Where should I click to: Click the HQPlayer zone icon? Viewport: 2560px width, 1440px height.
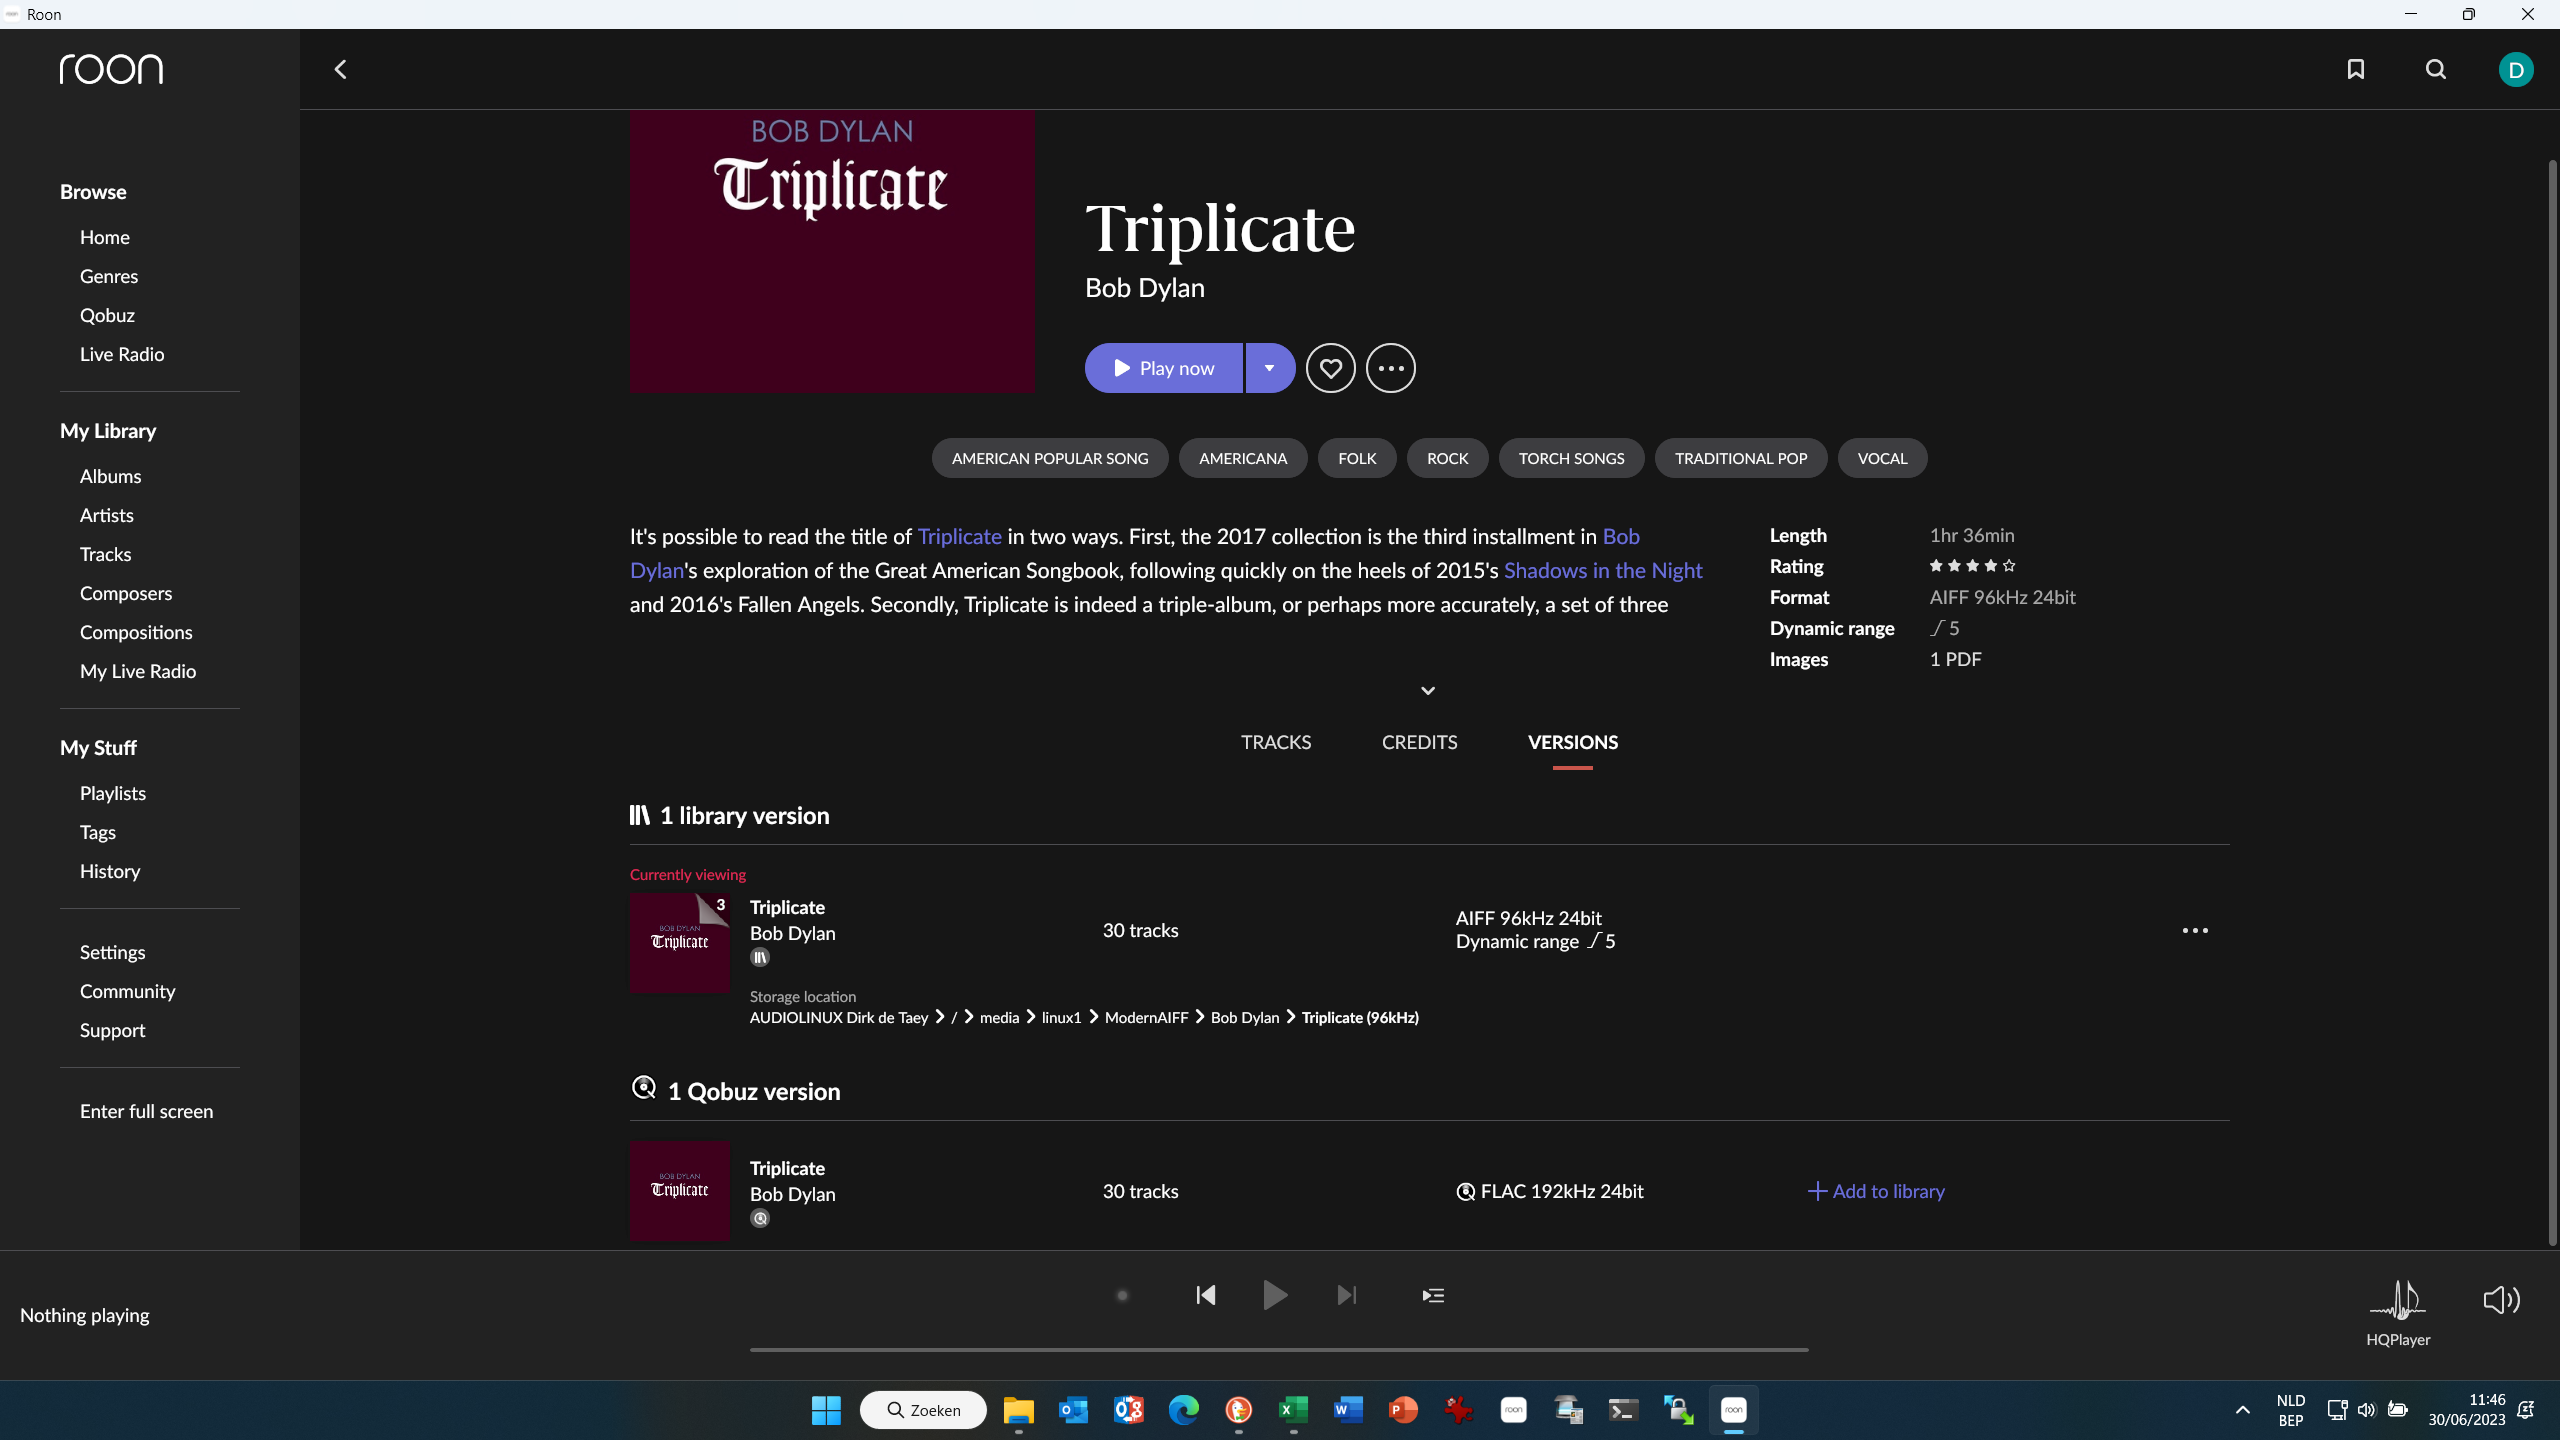coord(2397,1300)
